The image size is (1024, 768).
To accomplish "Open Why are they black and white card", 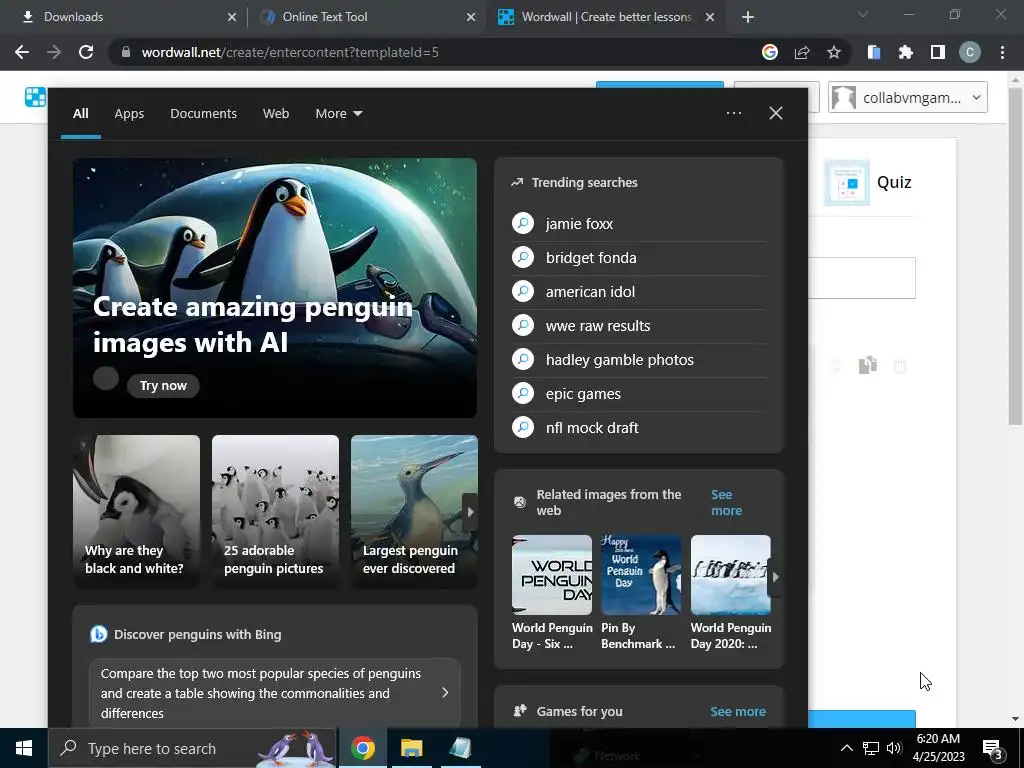I will pyautogui.click(x=136, y=511).
